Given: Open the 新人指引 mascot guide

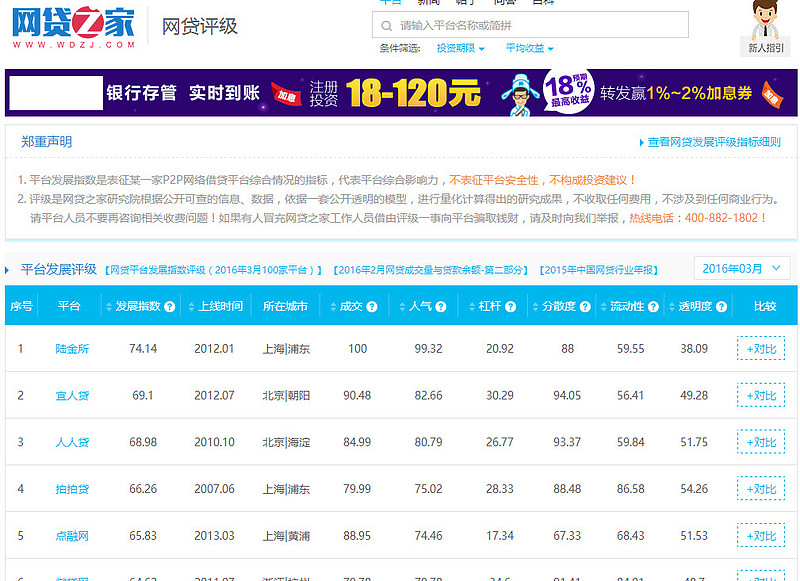Looking at the screenshot, I should pyautogui.click(x=765, y=28).
